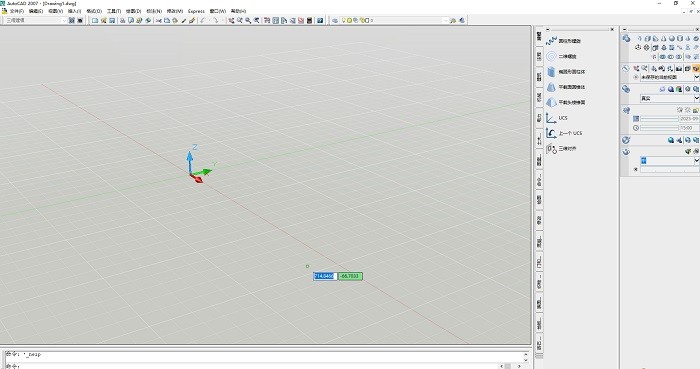Viewport: 700px width, 369px height.
Task: Open the render preset dropdown in the dashboard
Action: [670, 161]
